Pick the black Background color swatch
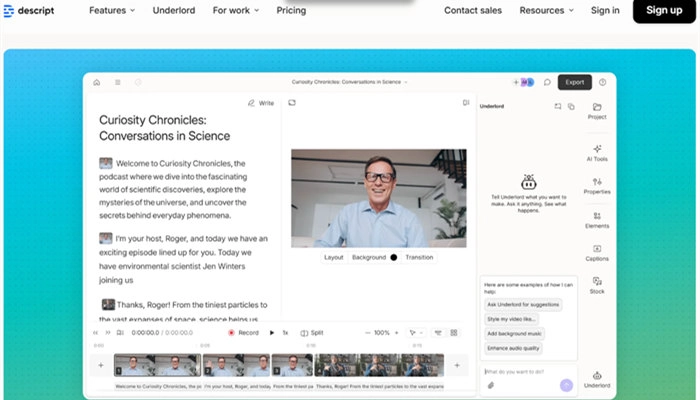This screenshot has width=700, height=400. 393,257
